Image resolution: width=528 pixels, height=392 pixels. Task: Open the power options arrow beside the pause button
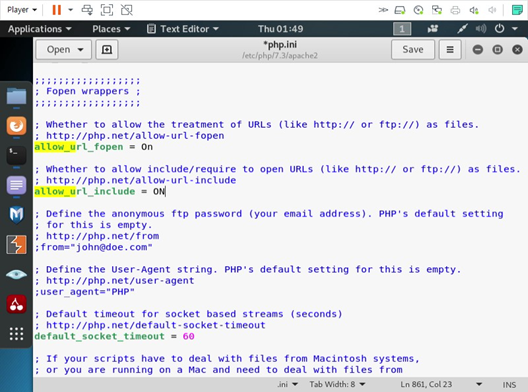(x=70, y=10)
